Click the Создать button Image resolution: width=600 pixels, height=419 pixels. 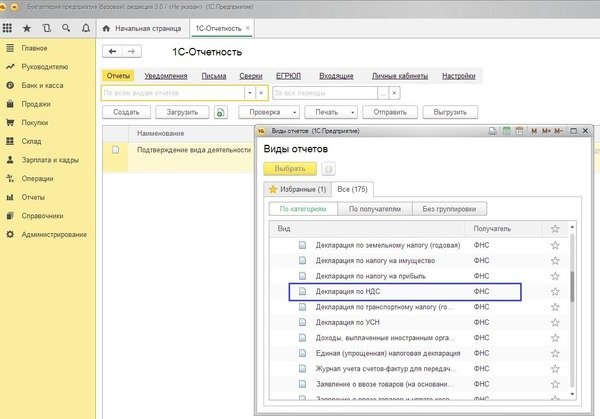(126, 112)
